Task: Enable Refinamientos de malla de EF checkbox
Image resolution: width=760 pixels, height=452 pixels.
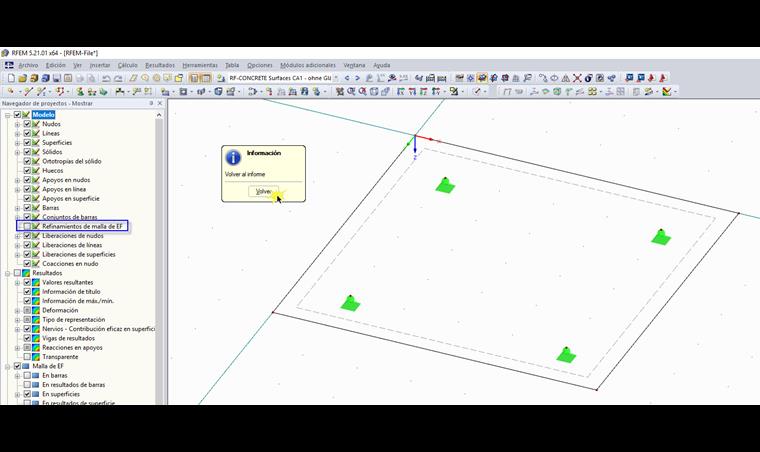Action: pos(27,226)
